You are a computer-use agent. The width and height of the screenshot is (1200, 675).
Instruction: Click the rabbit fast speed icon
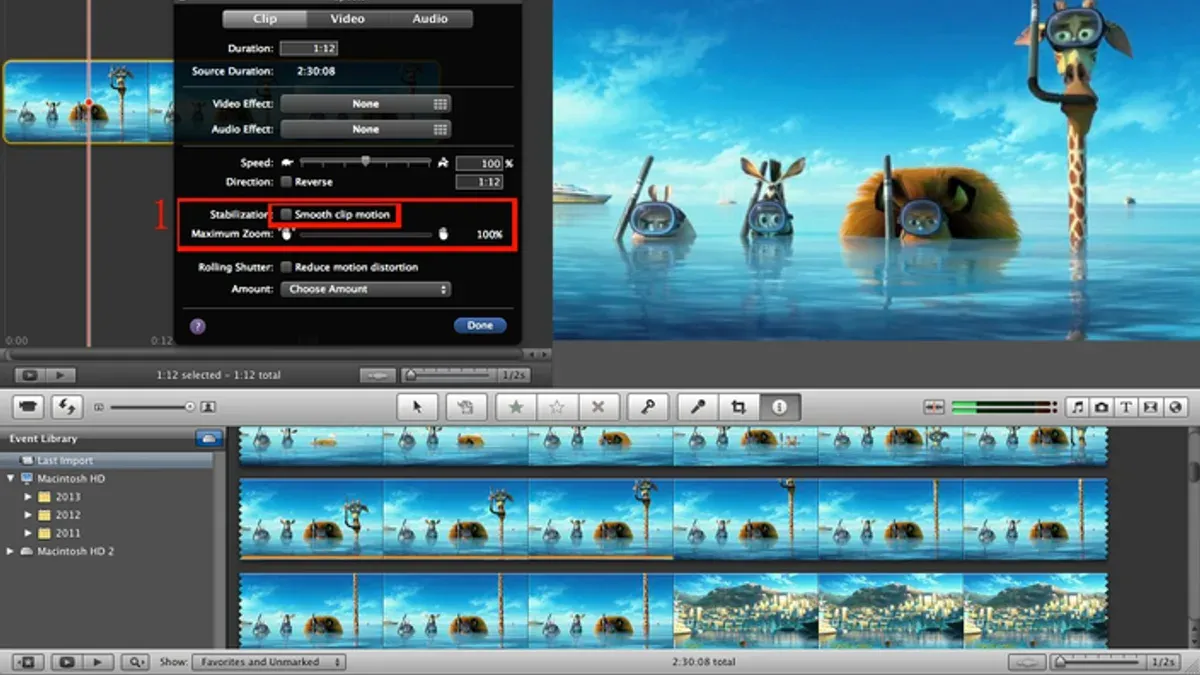(x=444, y=162)
